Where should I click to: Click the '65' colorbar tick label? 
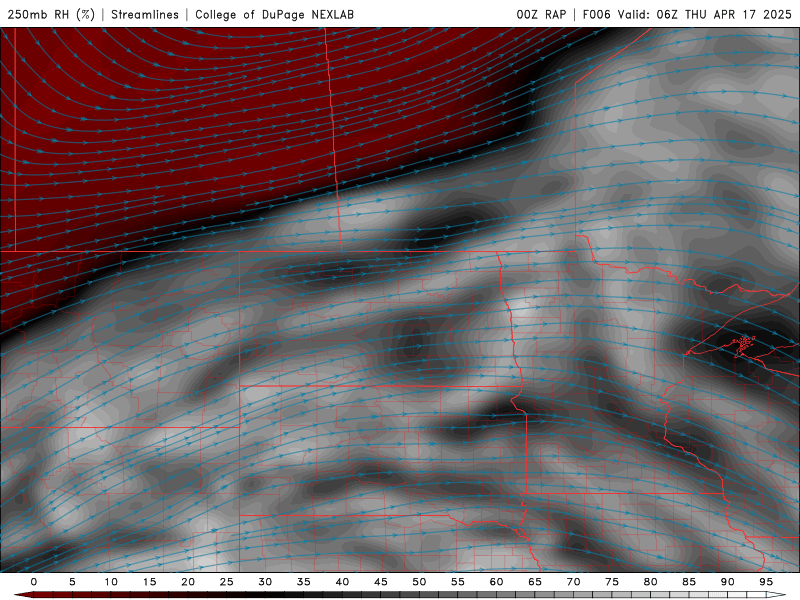tap(535, 582)
